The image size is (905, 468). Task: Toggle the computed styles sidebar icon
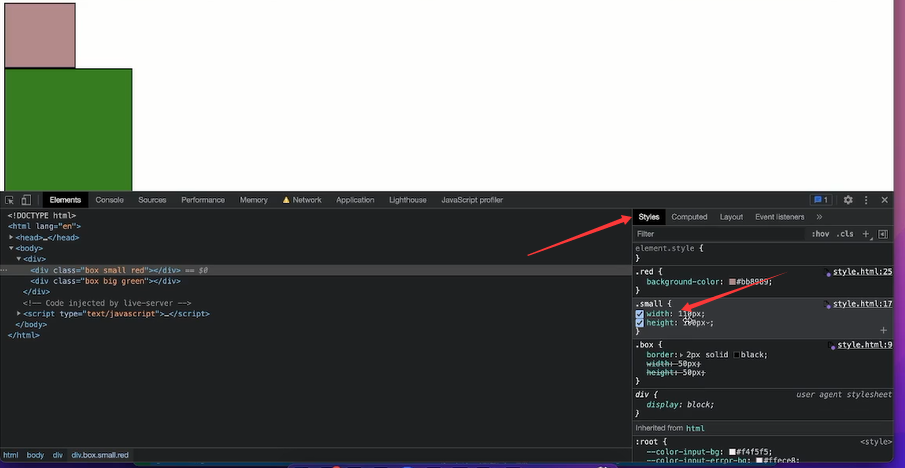(x=882, y=234)
